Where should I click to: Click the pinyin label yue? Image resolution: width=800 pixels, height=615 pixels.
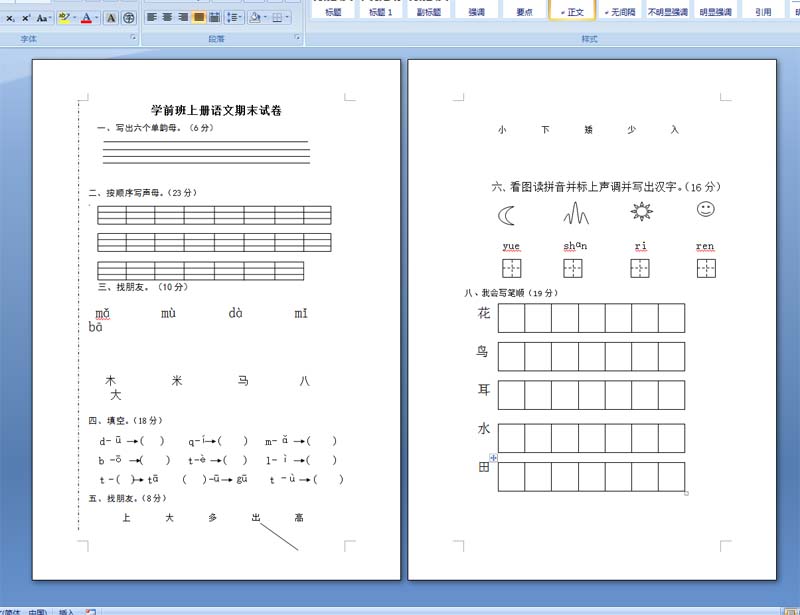coord(511,246)
